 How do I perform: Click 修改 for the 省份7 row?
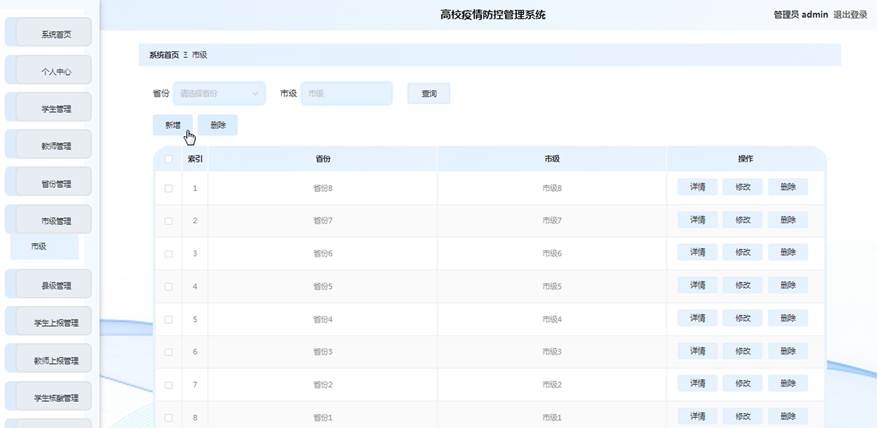[742, 219]
